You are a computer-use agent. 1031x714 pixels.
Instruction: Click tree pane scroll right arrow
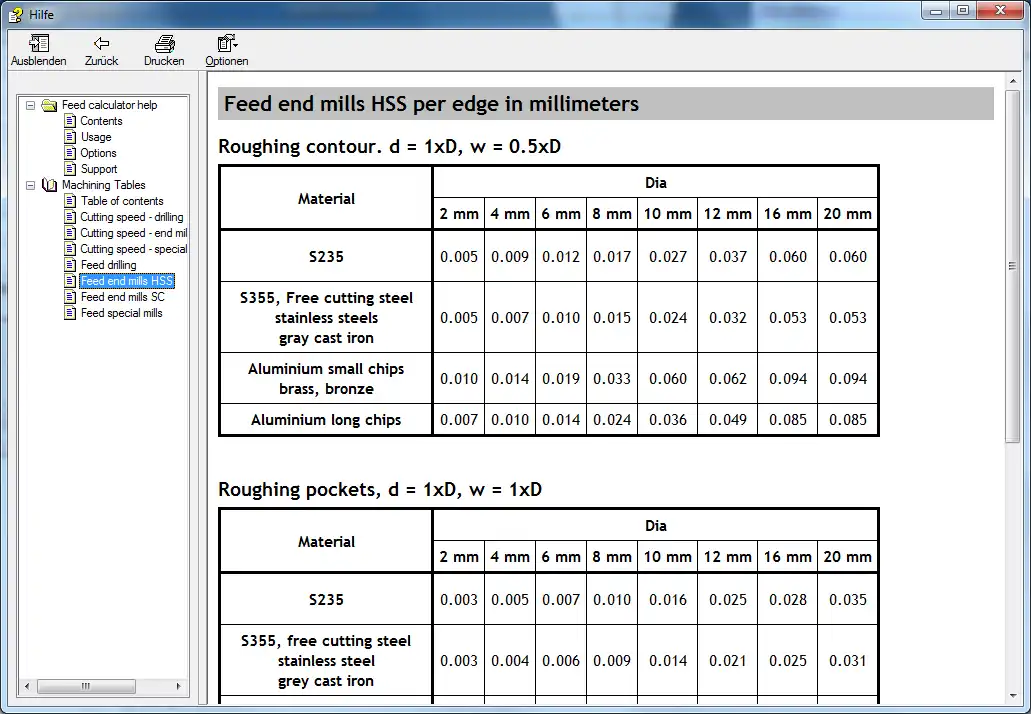178,686
